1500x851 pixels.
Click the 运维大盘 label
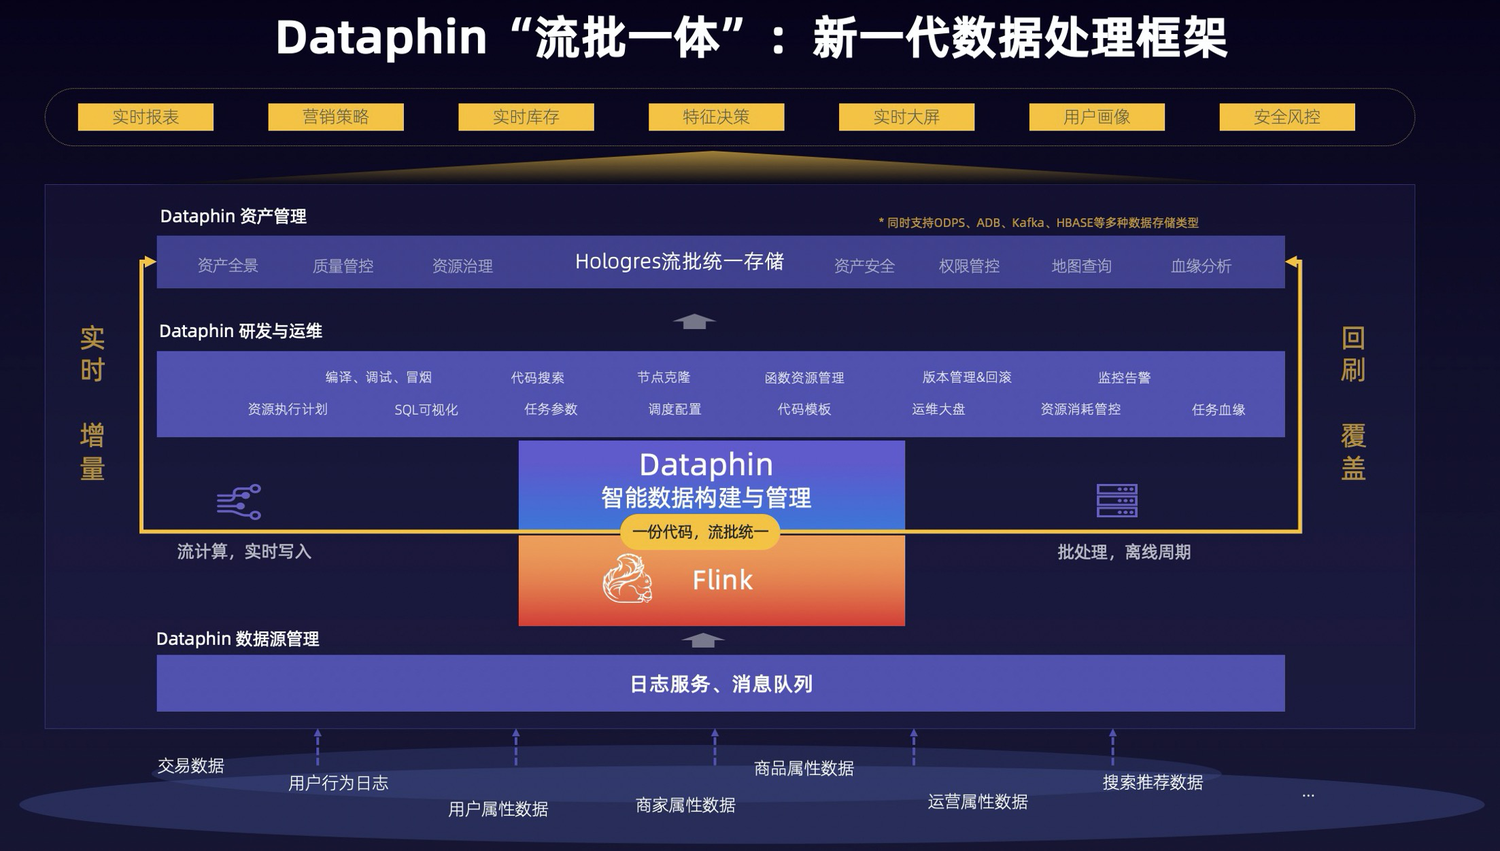pyautogui.click(x=938, y=409)
